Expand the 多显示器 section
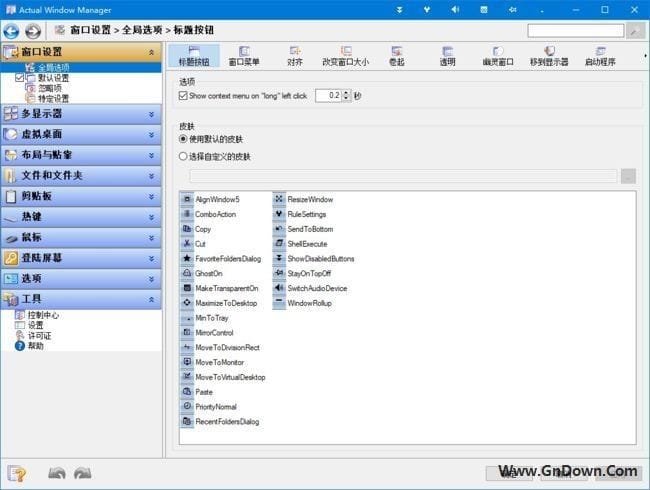 [x=151, y=114]
